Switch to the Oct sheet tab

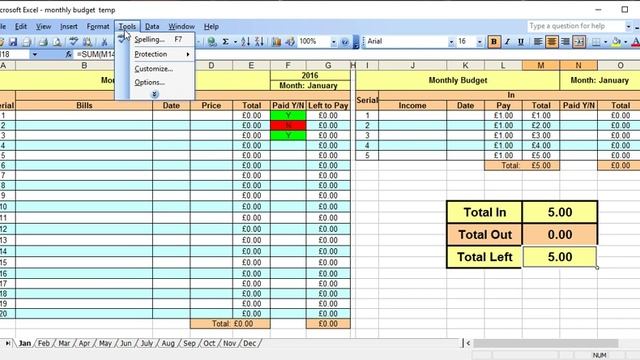(x=209, y=343)
